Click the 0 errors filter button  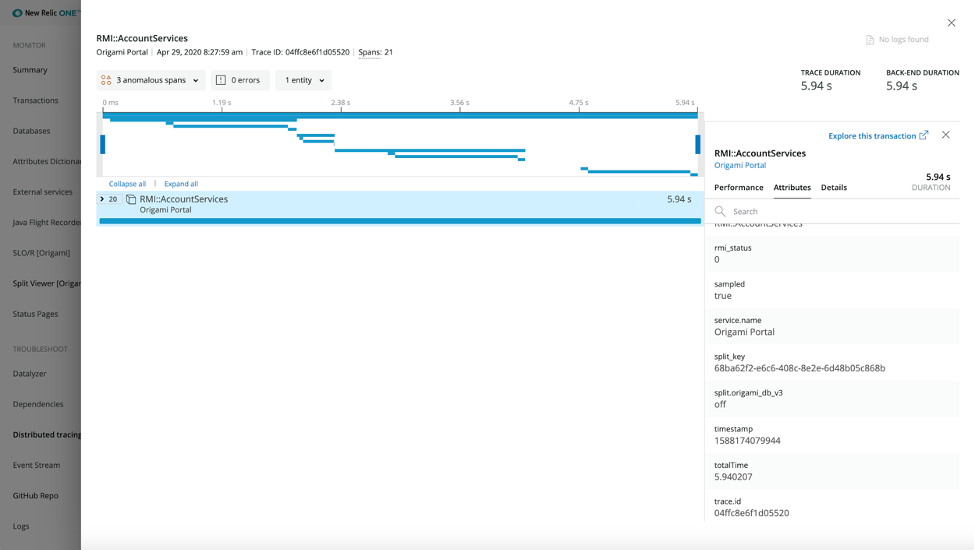click(240, 80)
